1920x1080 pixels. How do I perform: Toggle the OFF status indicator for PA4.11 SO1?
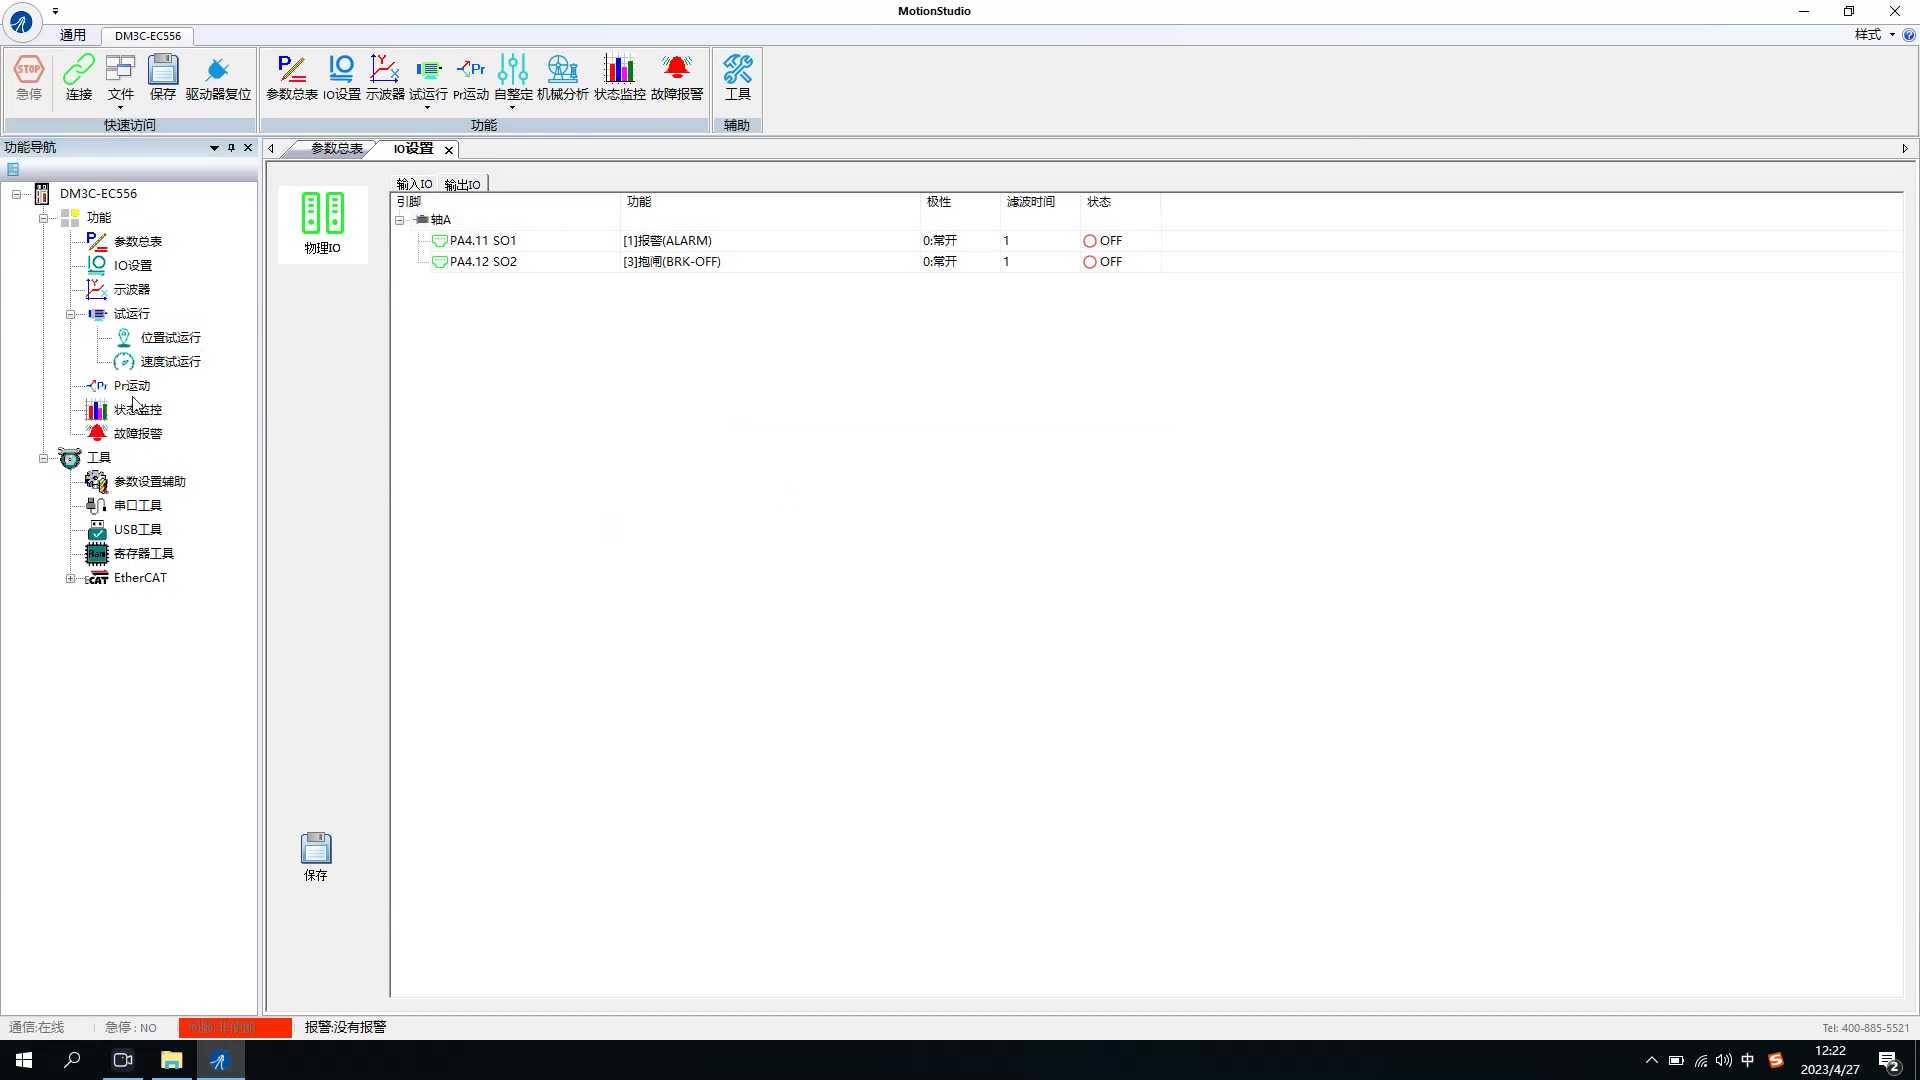[x=1088, y=240]
